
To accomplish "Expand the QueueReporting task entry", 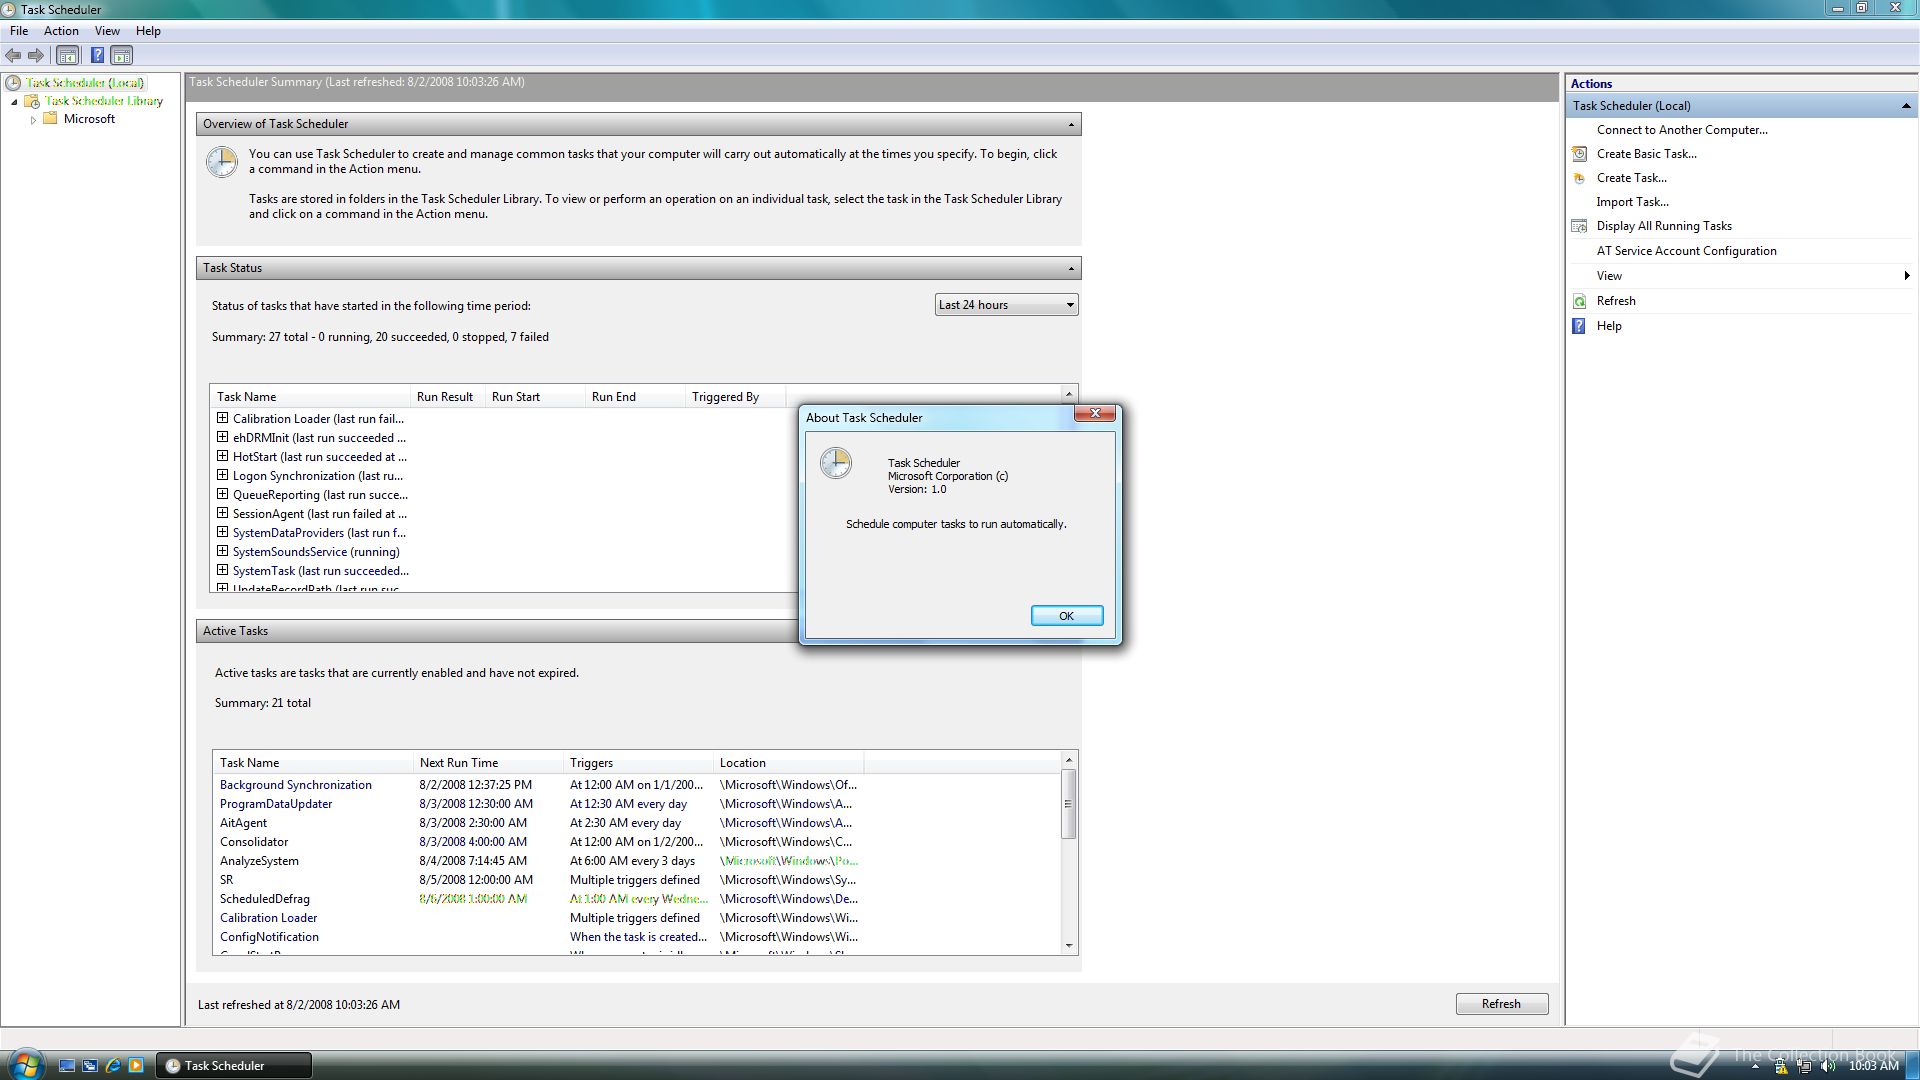I will pyautogui.click(x=222, y=494).
